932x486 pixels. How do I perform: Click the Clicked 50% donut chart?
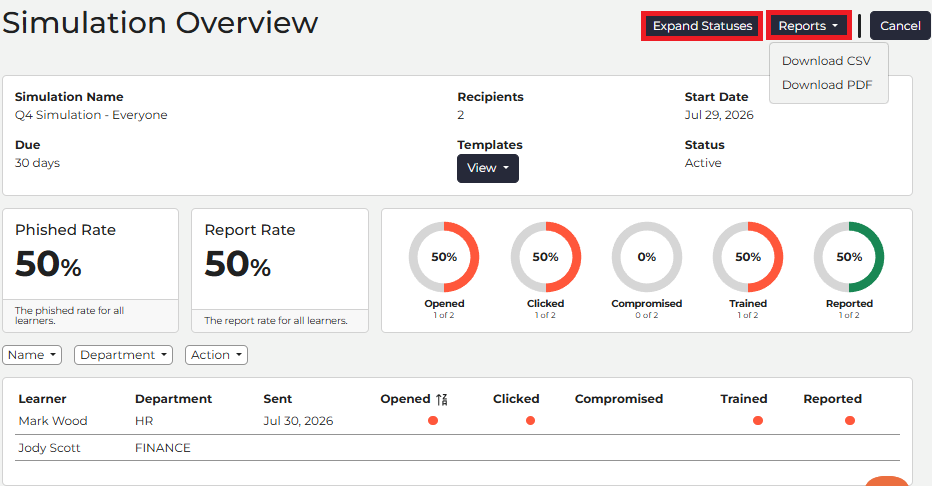coord(545,257)
